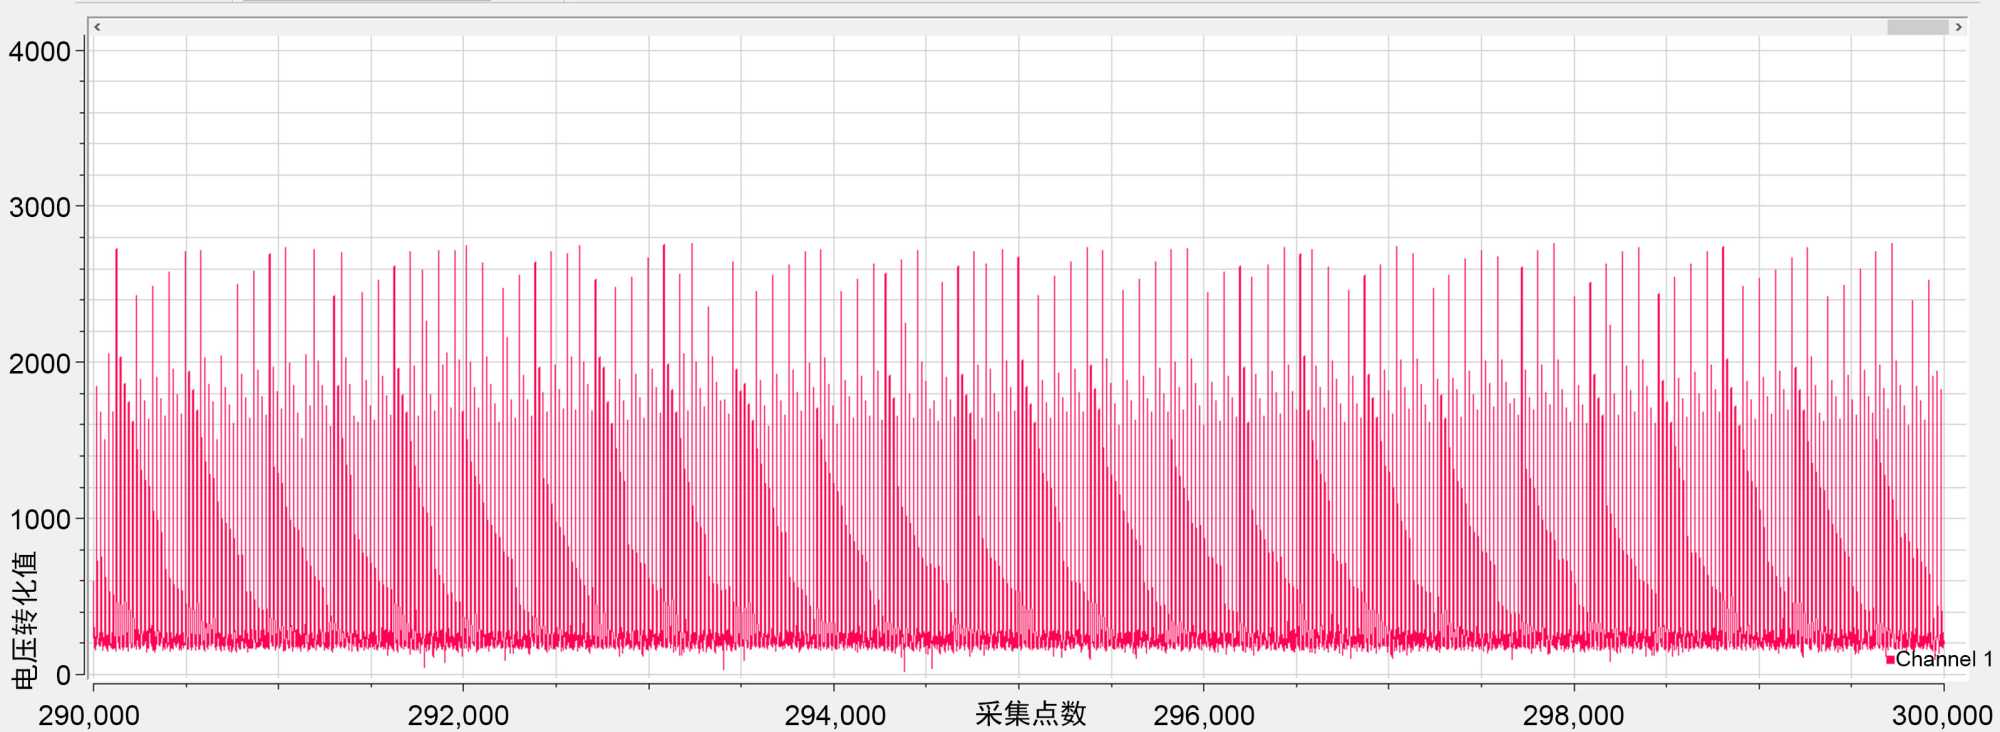Select the "Channel 1" legend label

(x=1944, y=659)
